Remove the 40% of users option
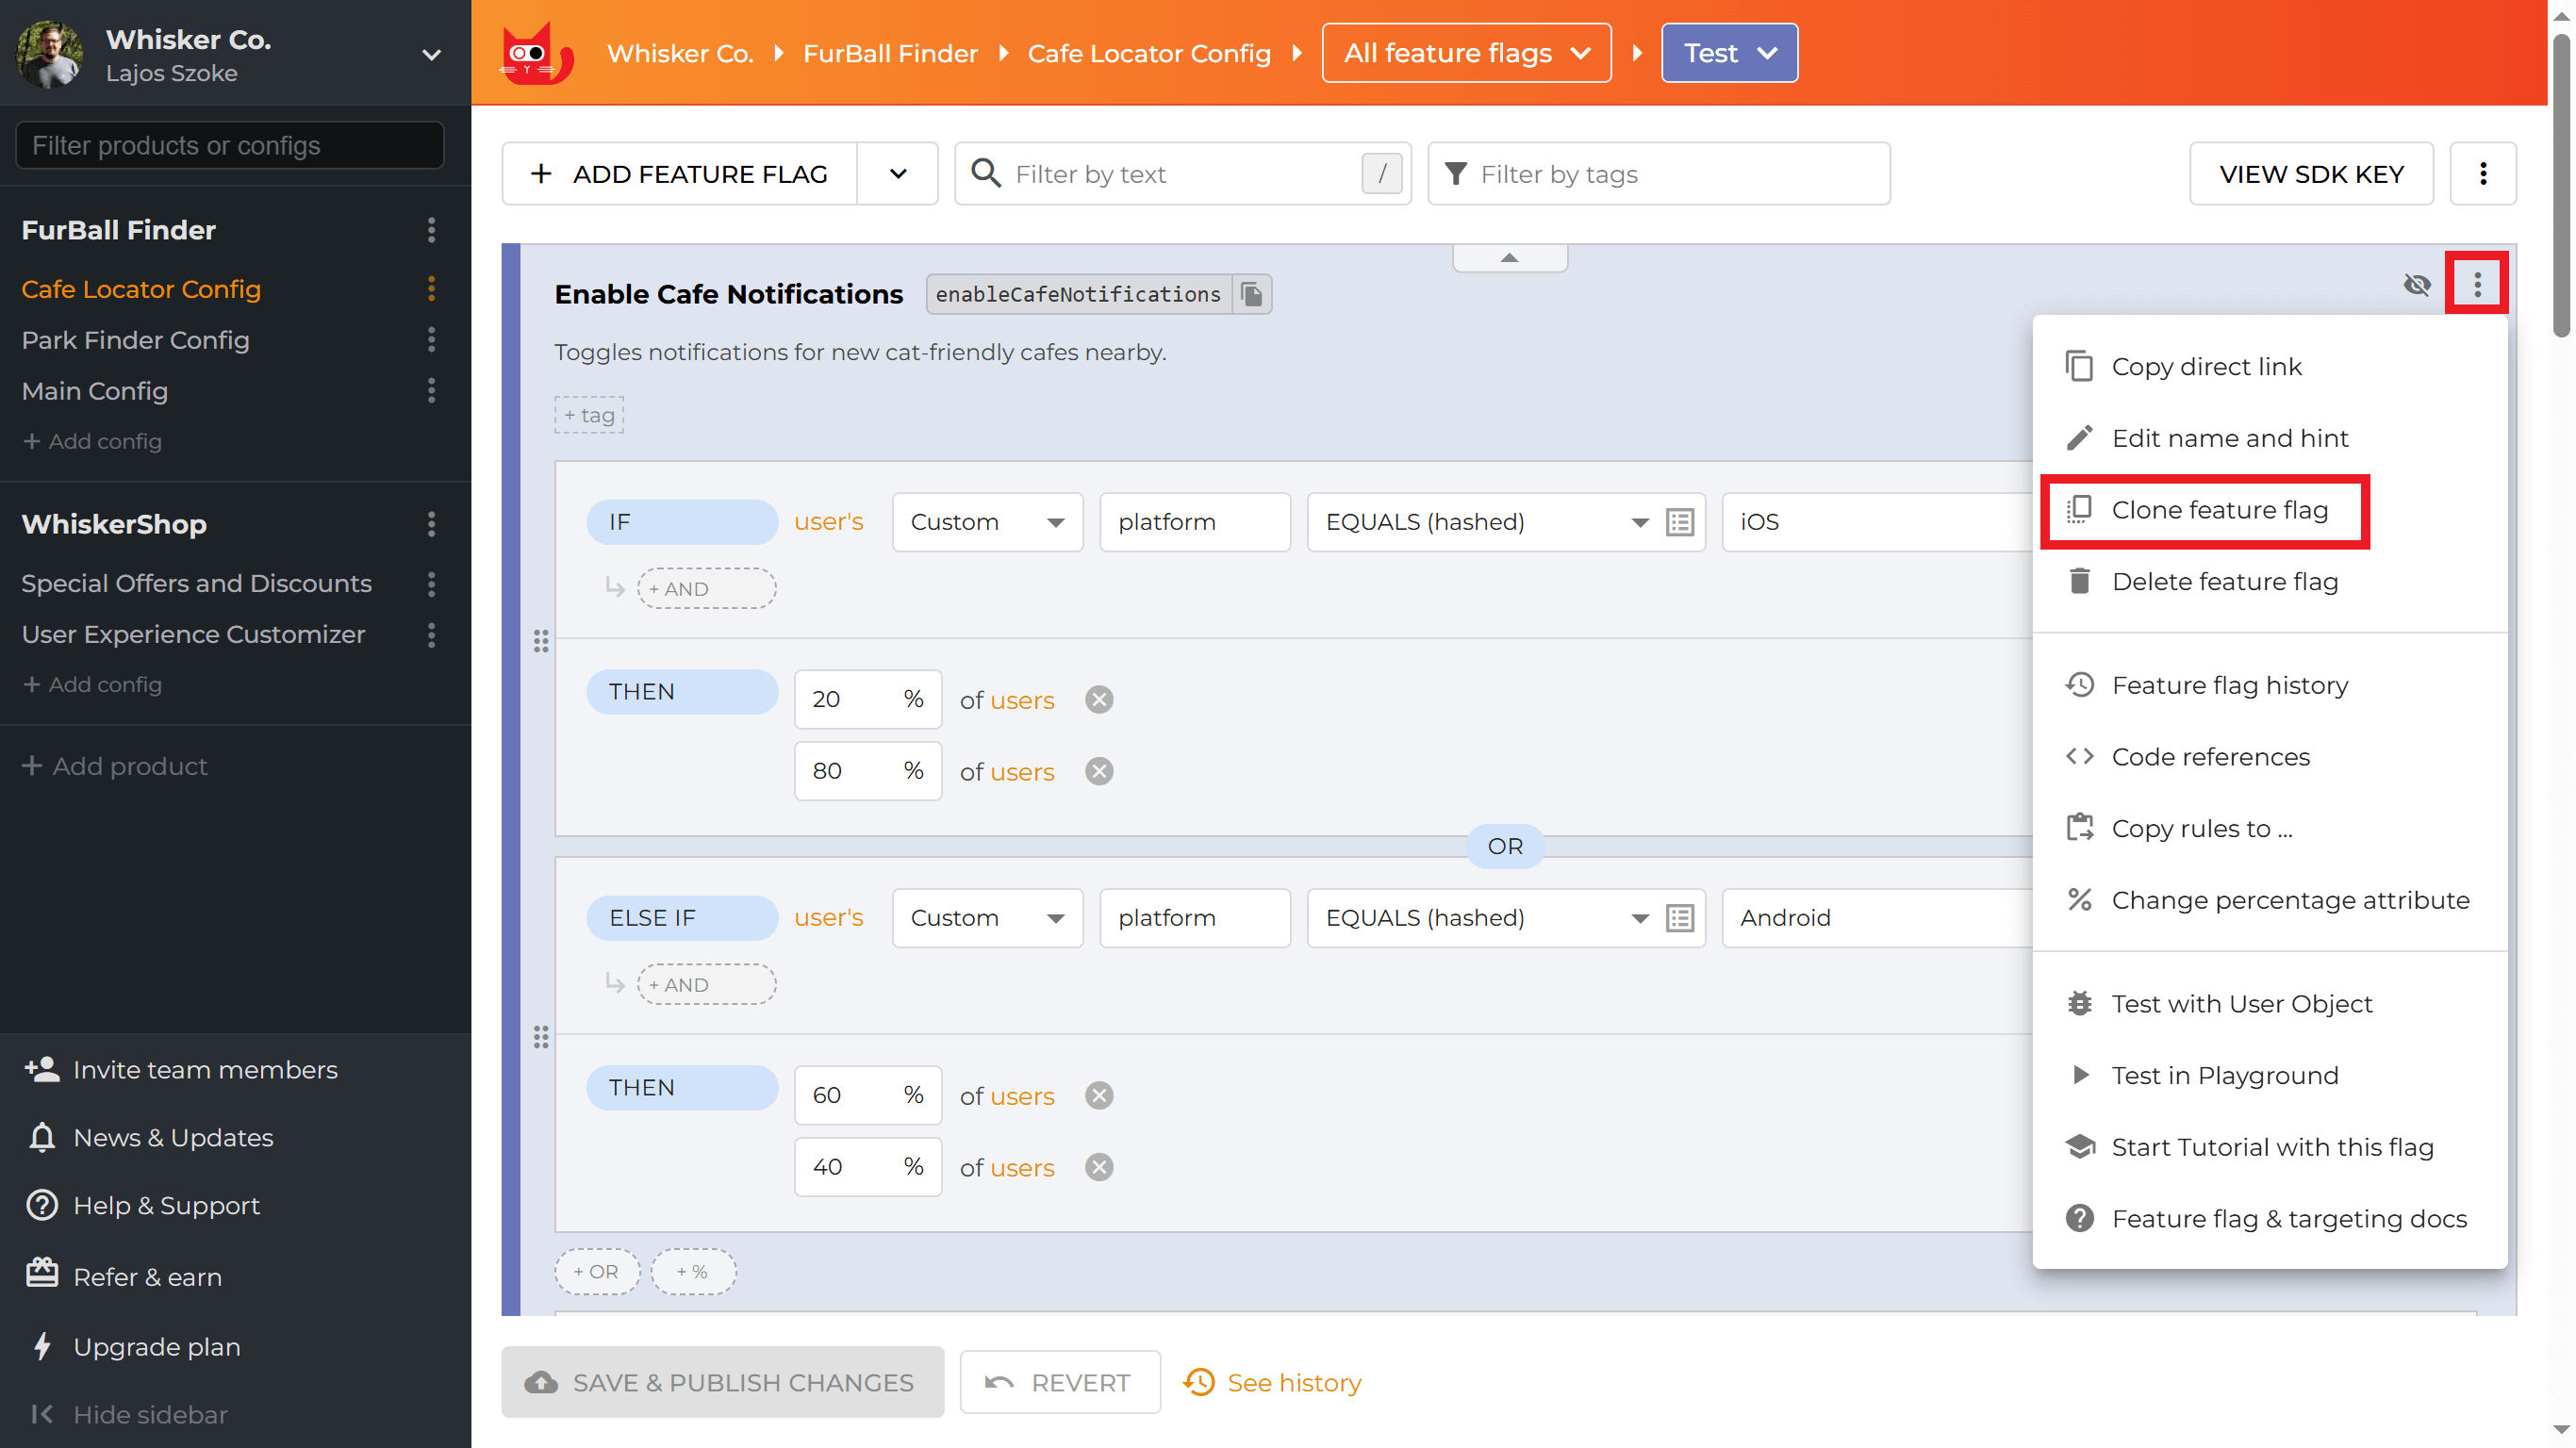The height and width of the screenshot is (1448, 2576). click(1099, 1167)
